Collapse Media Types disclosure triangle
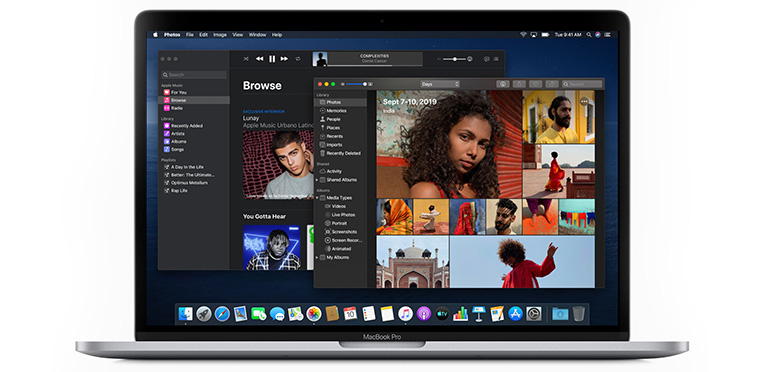 pos(317,198)
